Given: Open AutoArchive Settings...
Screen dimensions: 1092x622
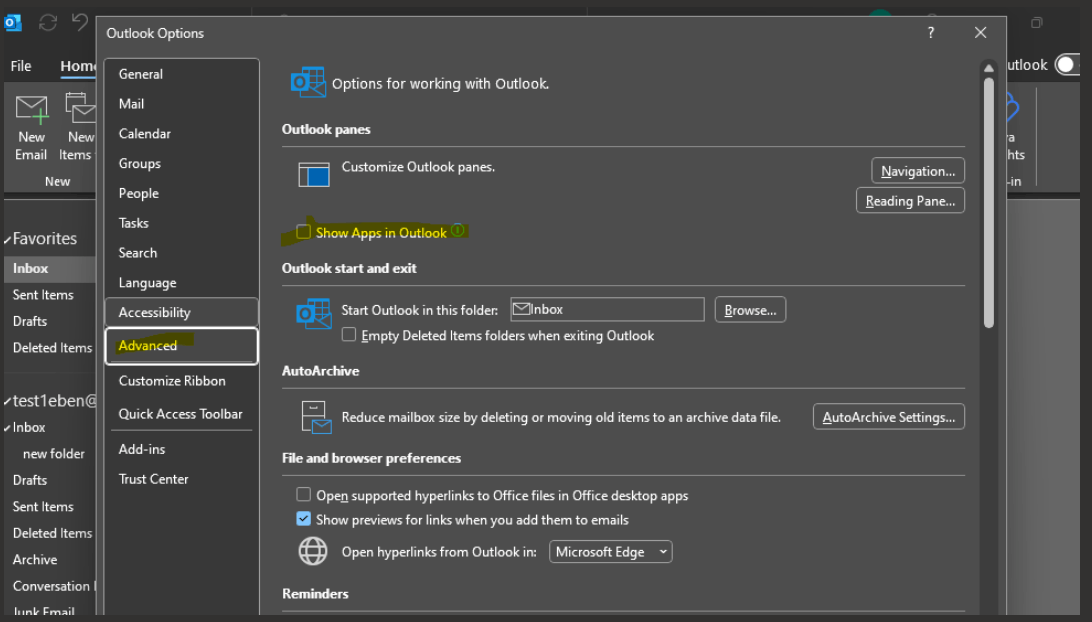Looking at the screenshot, I should [889, 417].
